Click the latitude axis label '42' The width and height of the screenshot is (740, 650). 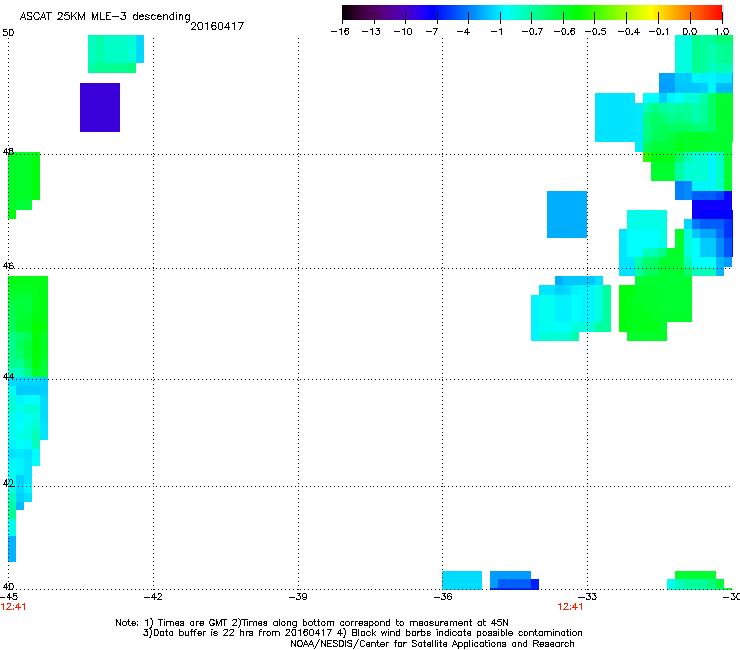point(8,483)
